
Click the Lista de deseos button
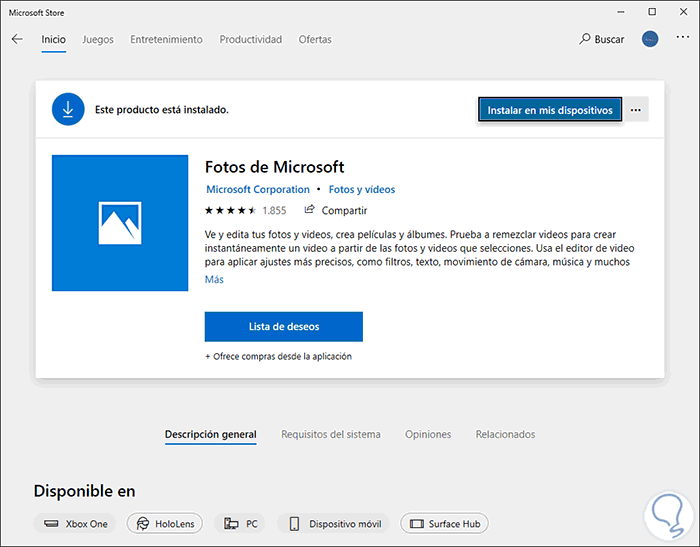283,326
